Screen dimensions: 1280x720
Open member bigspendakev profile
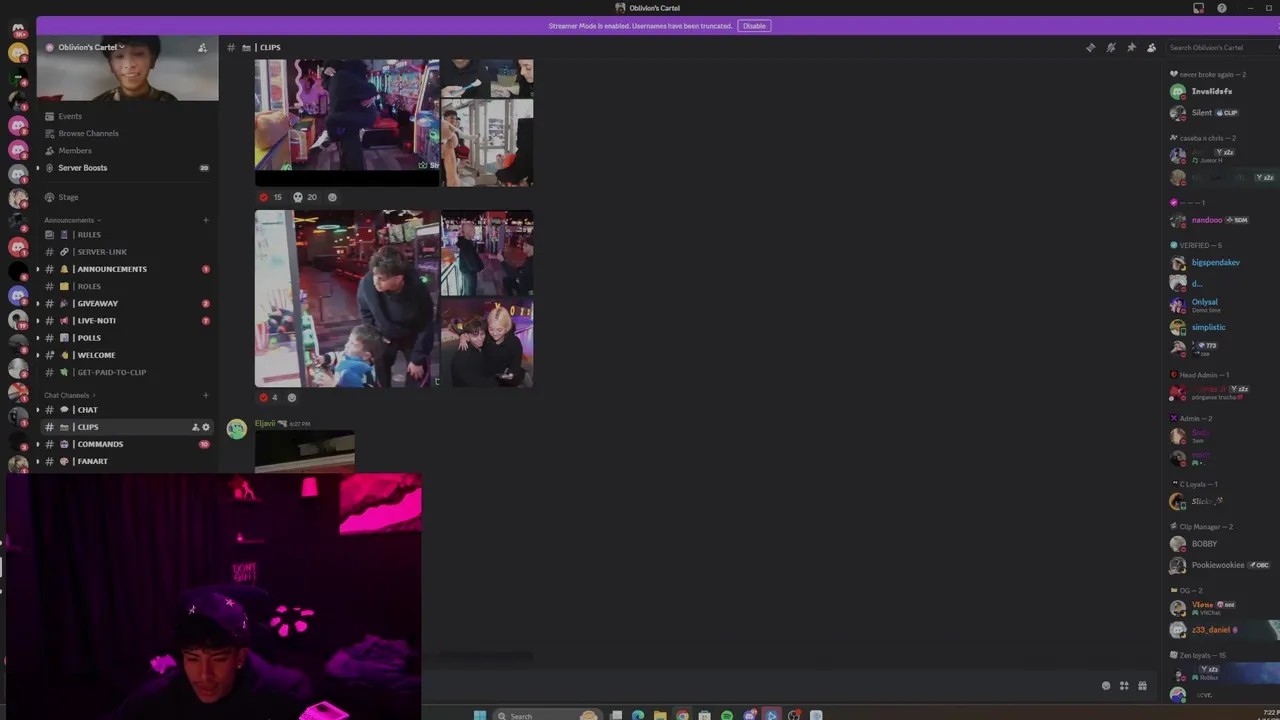[1215, 263]
